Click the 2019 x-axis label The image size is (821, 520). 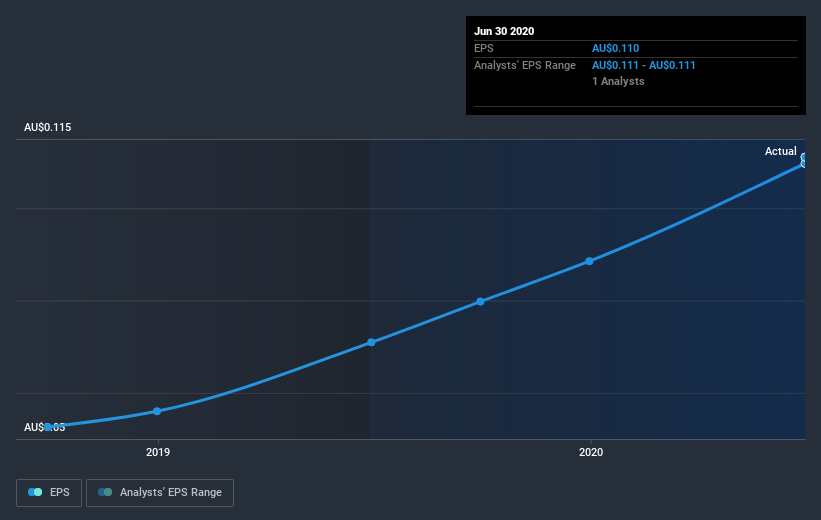158,452
